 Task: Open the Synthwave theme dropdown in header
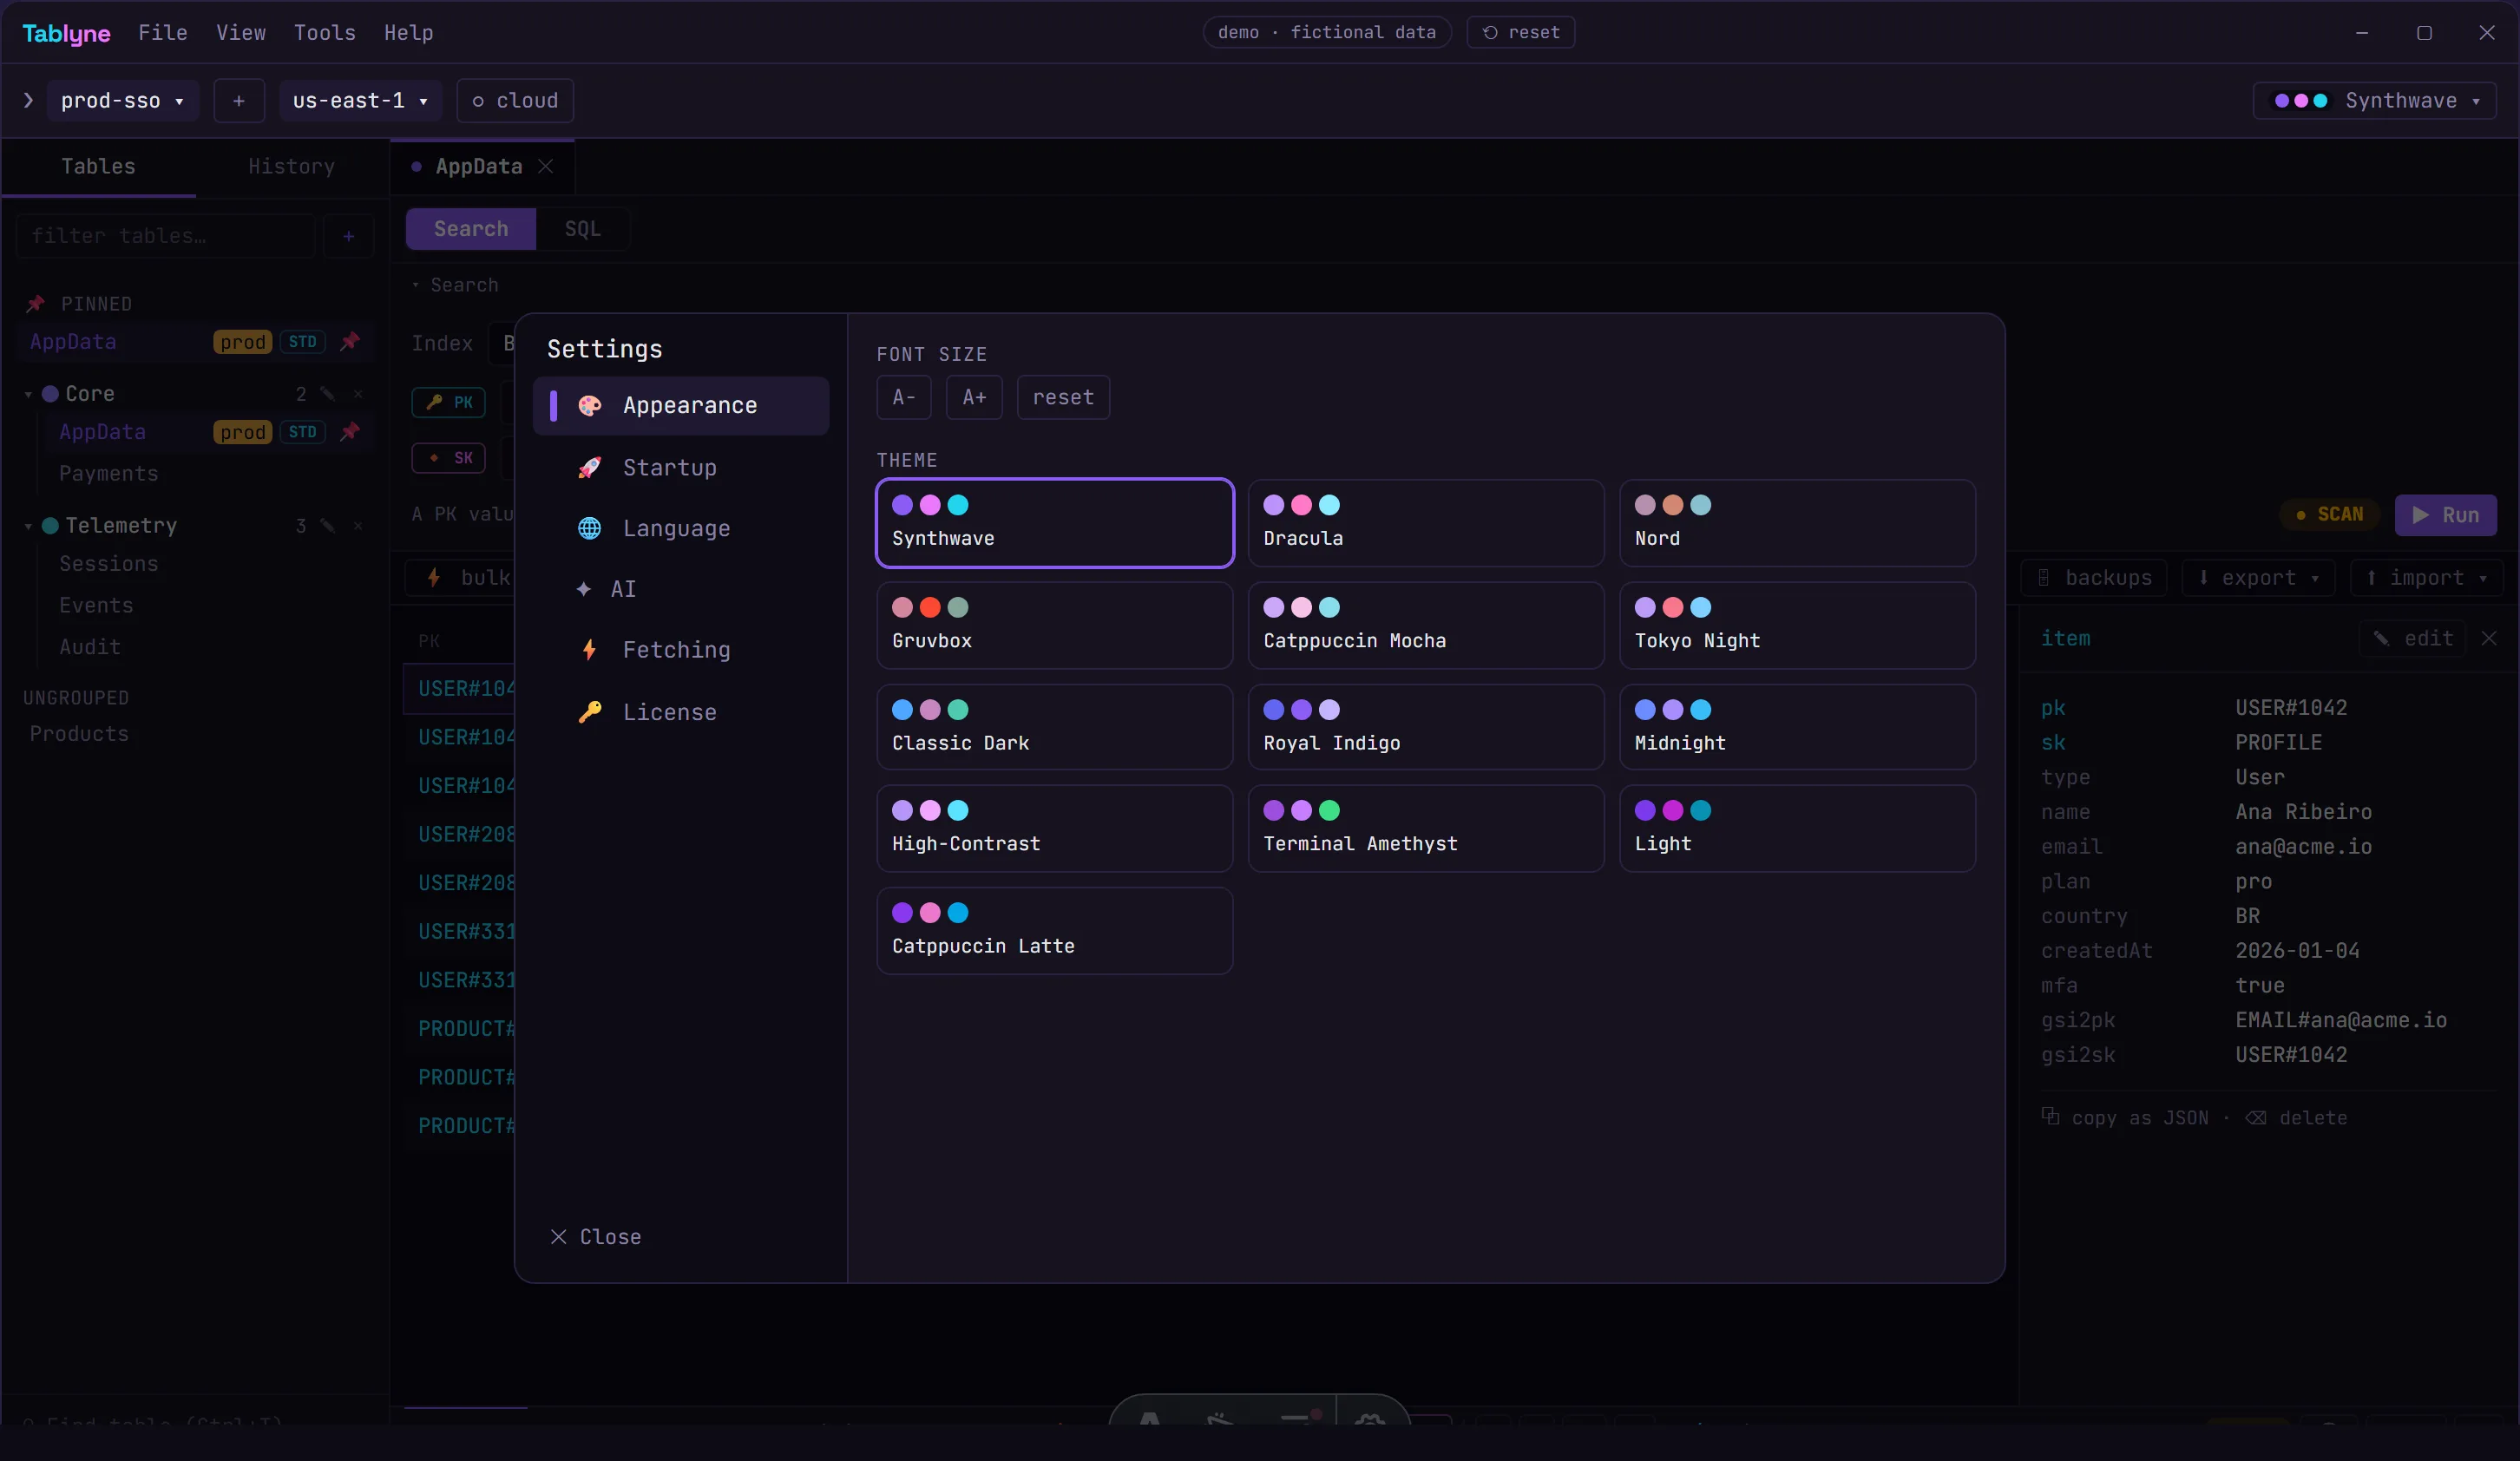pos(2375,101)
